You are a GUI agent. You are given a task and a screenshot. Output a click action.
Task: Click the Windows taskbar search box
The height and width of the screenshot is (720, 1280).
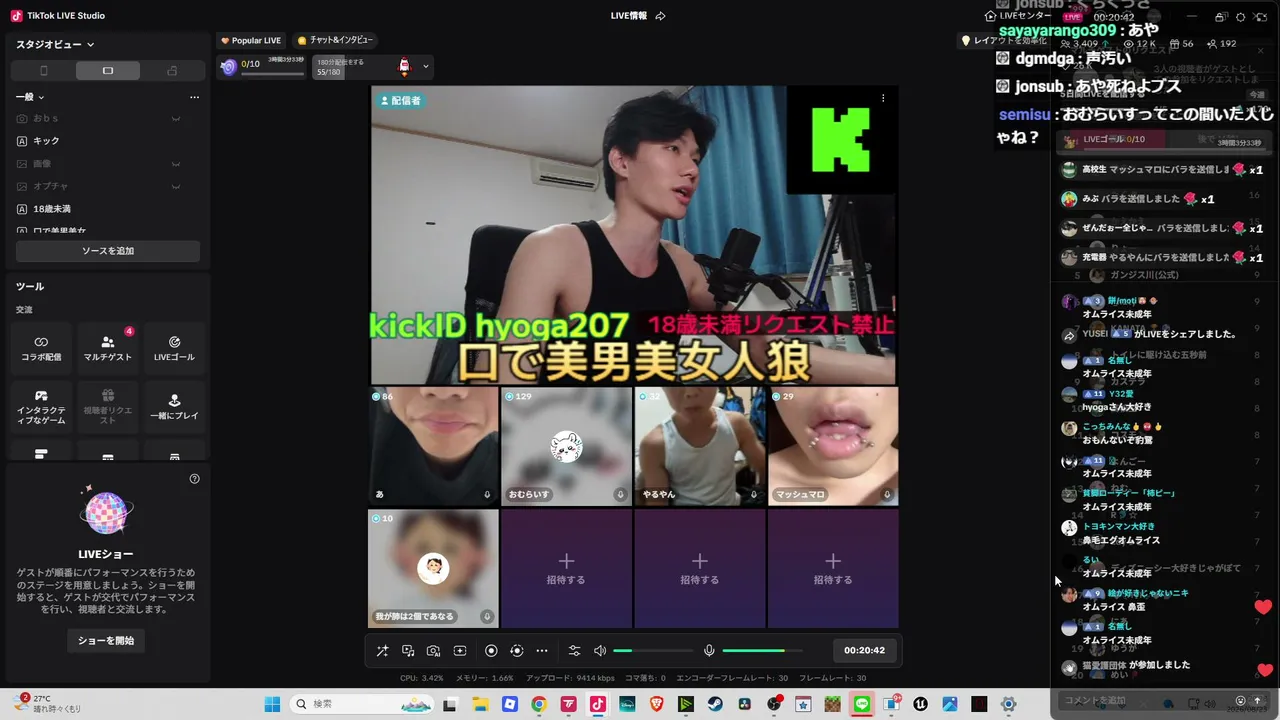[362, 704]
